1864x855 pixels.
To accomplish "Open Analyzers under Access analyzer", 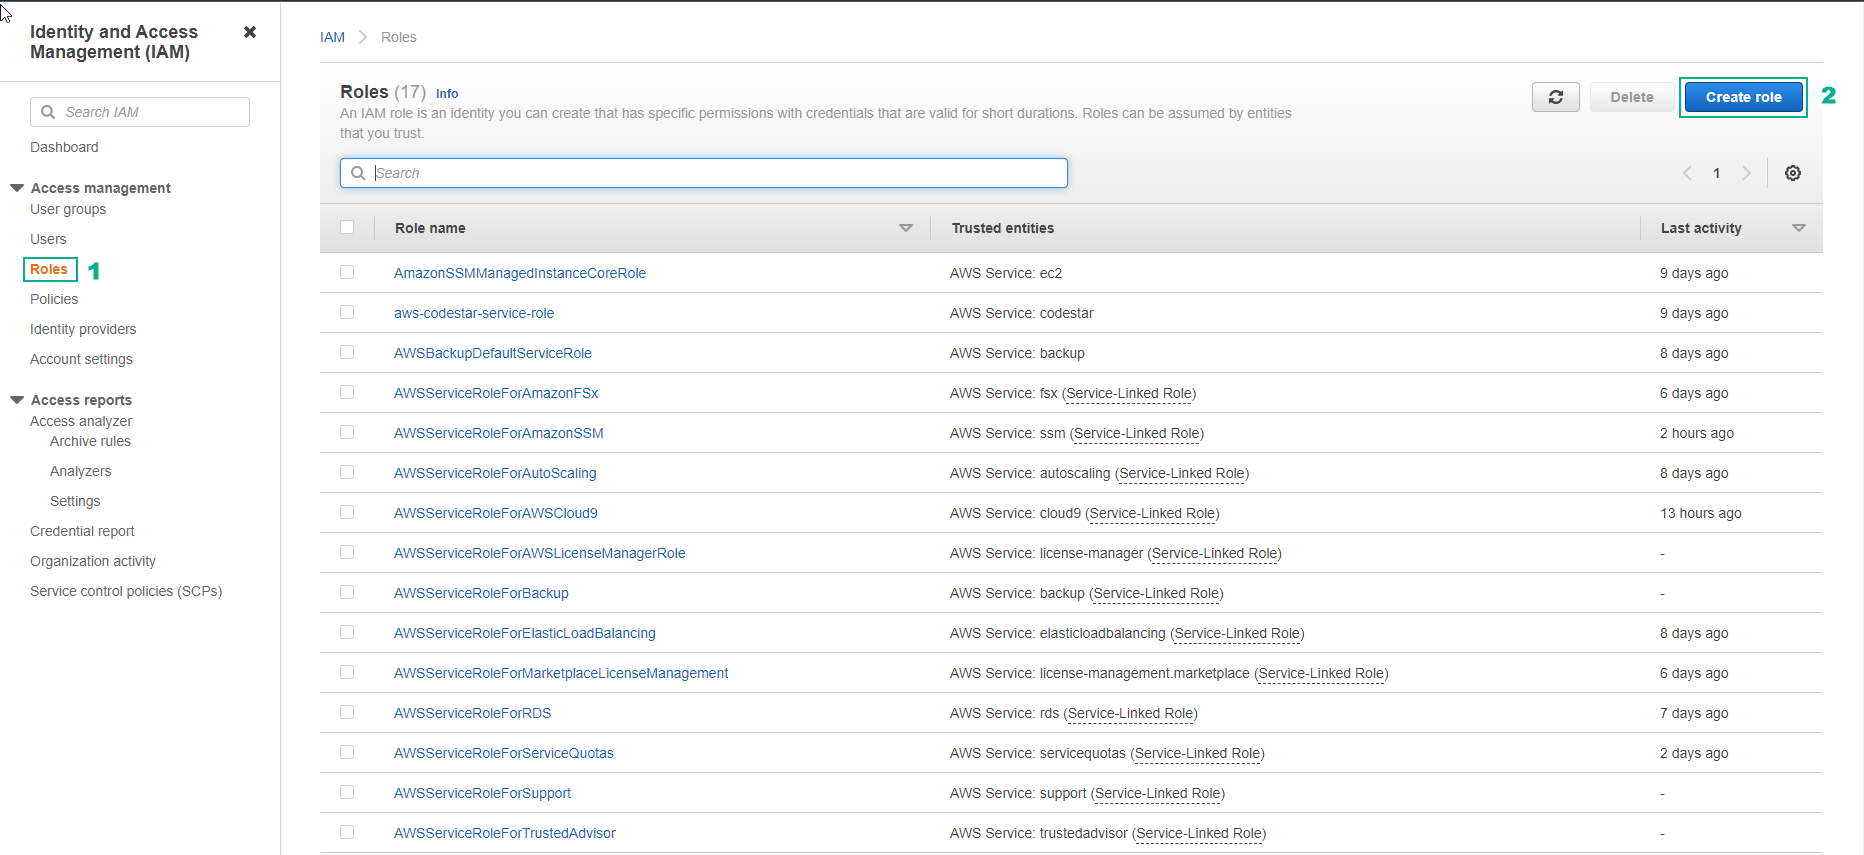I will coord(80,471).
